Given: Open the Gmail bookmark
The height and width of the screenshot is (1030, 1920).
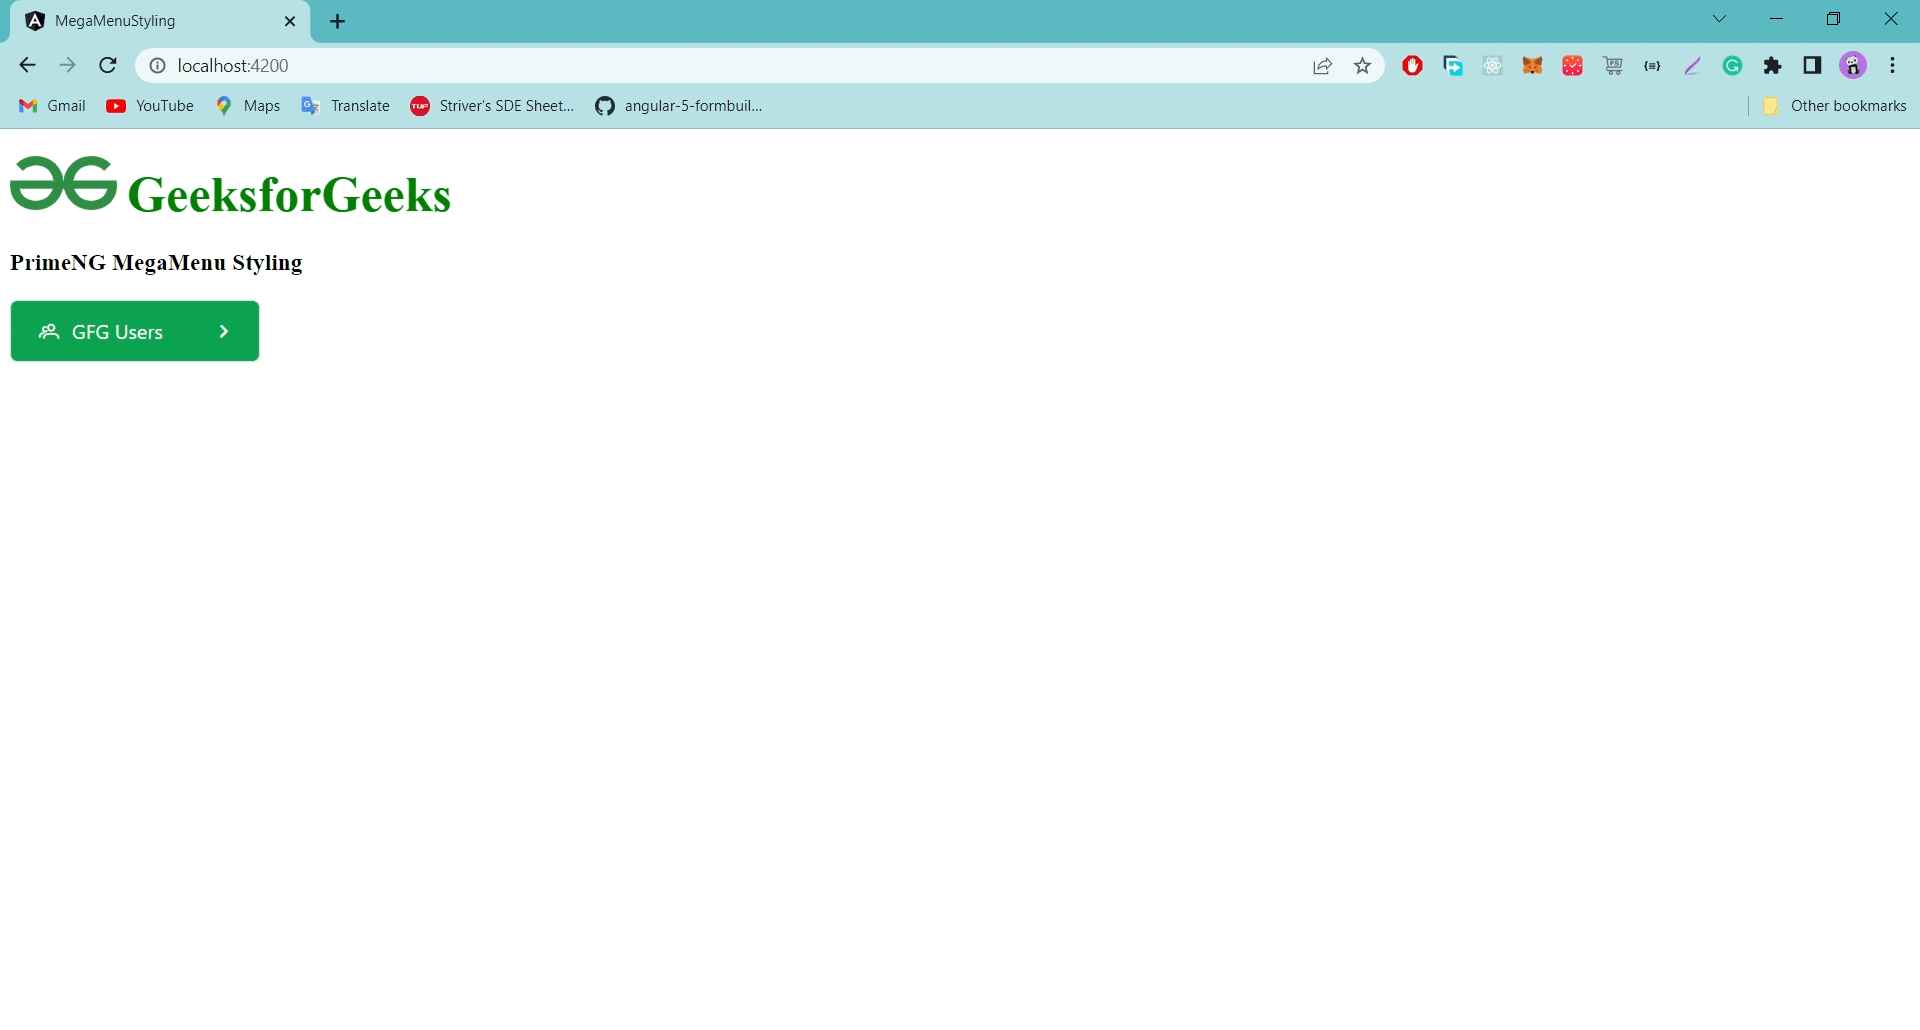Looking at the screenshot, I should (x=52, y=106).
